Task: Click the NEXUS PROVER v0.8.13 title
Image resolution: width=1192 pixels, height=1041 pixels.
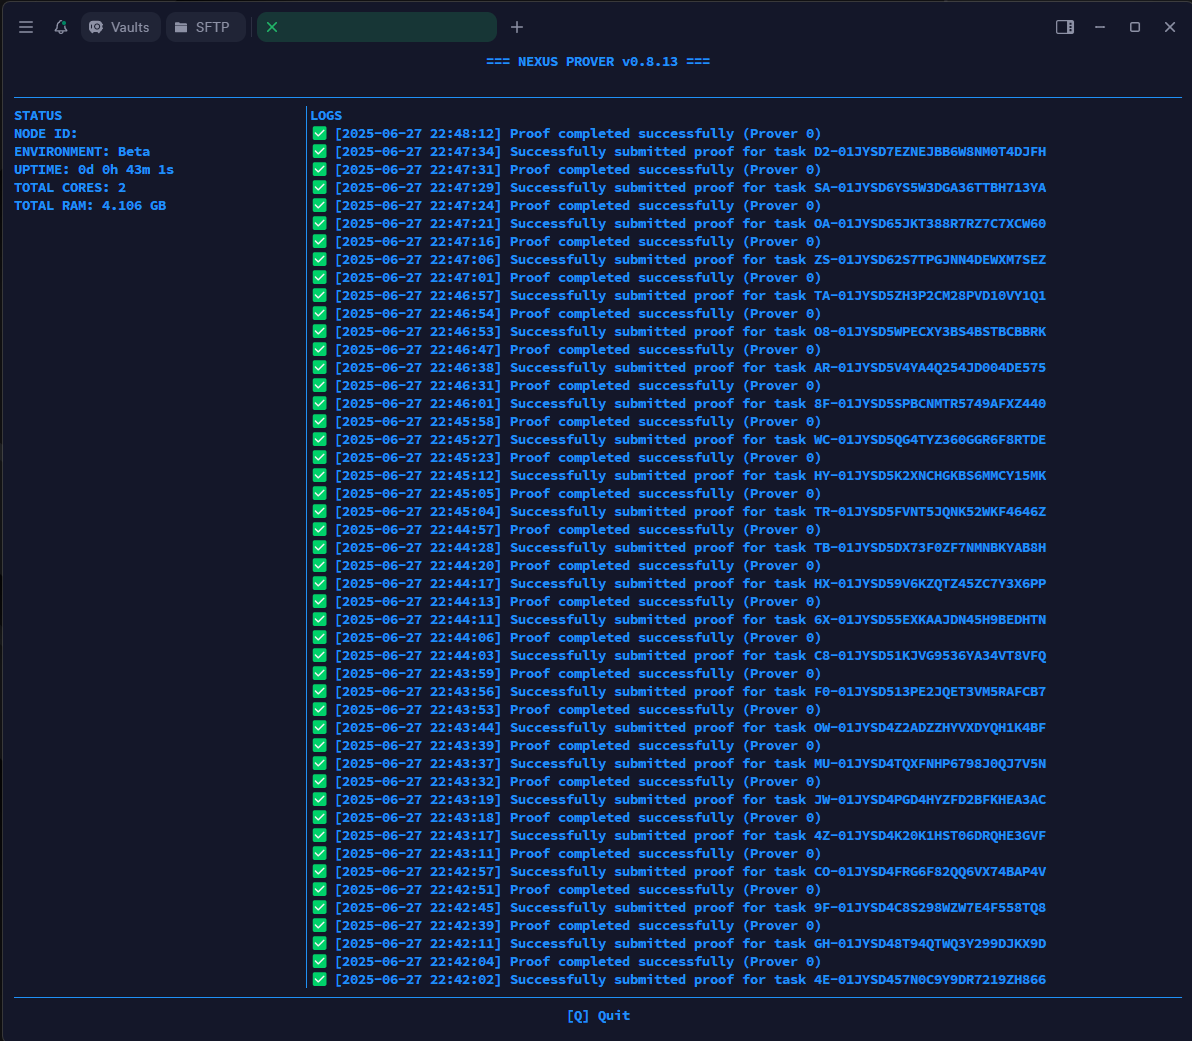Action: tap(598, 62)
